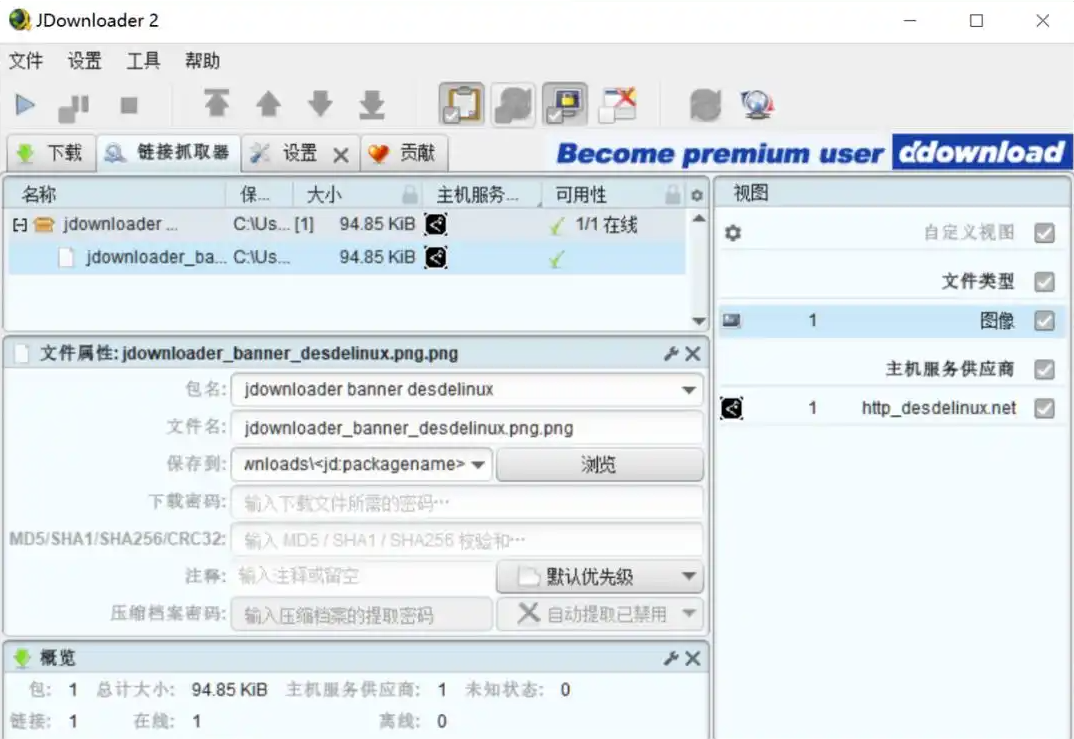Toggle the 自定义视图 checkbox

1045,233
